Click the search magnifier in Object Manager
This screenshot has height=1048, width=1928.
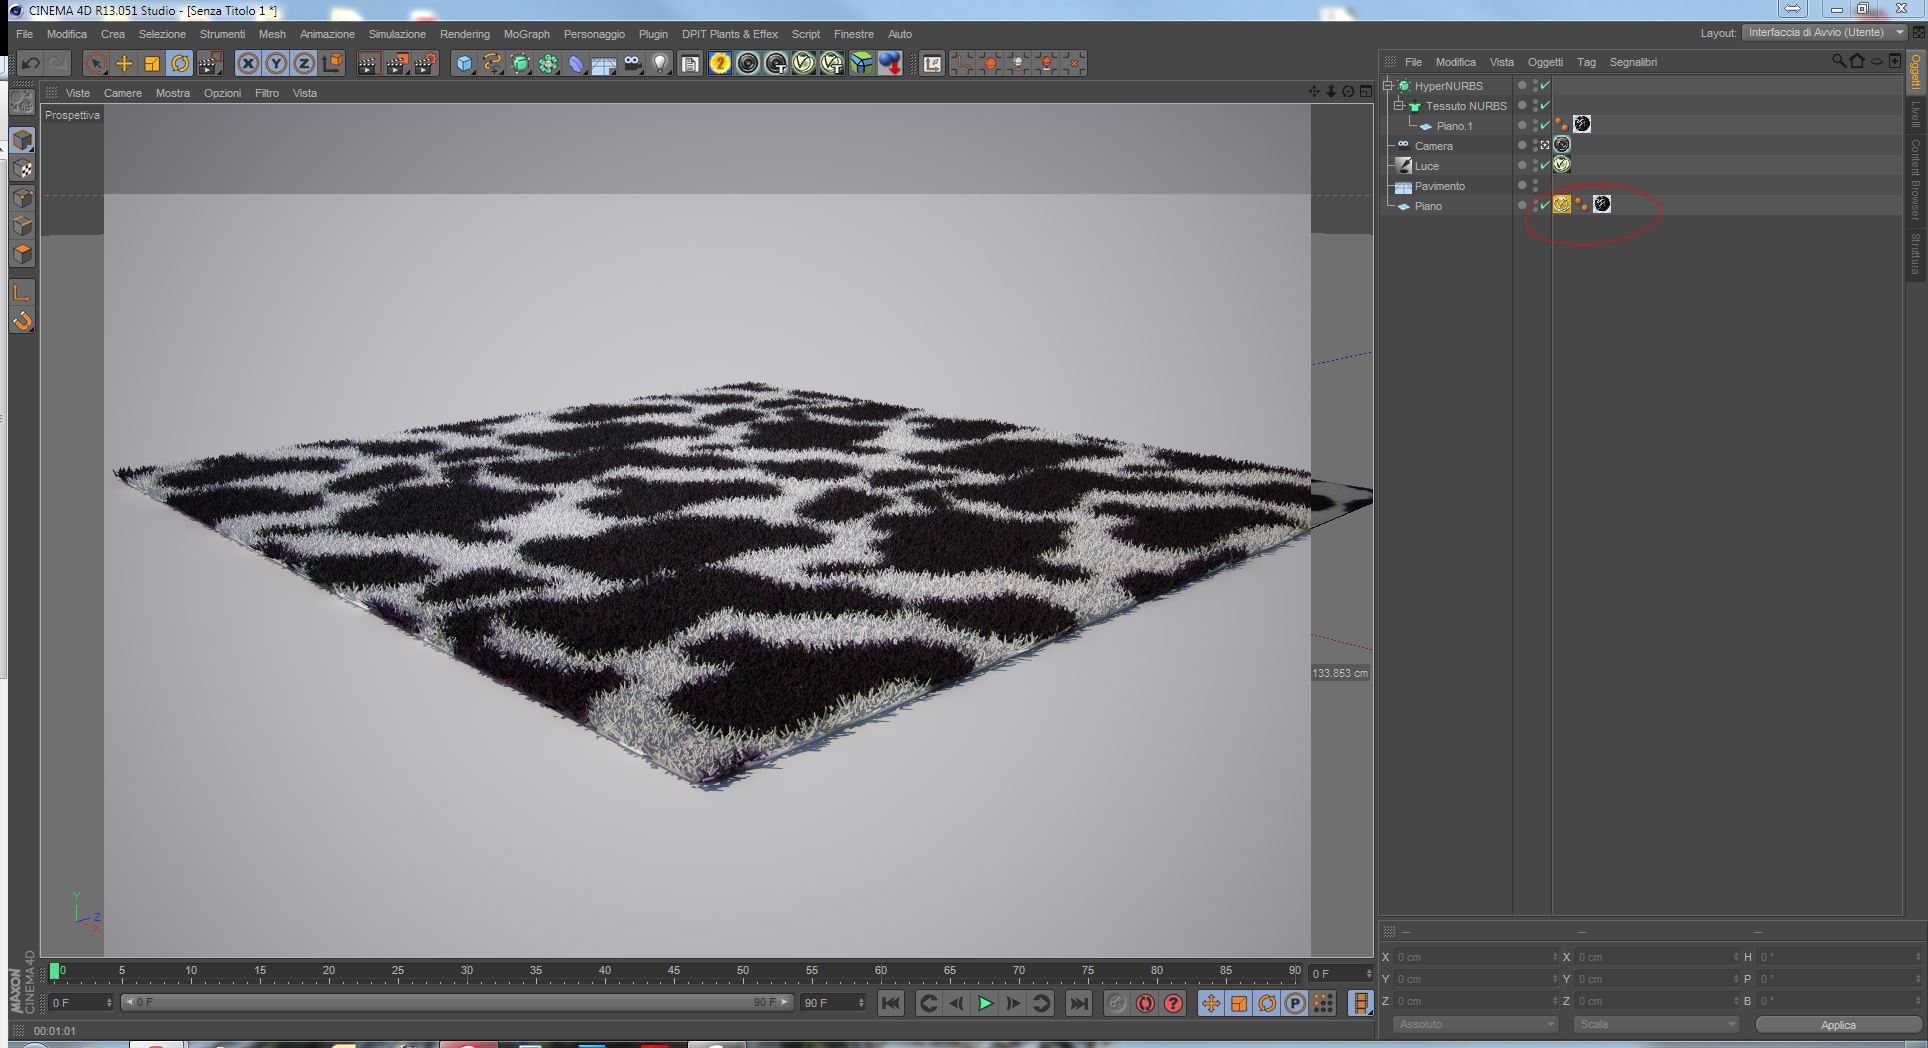click(1838, 62)
